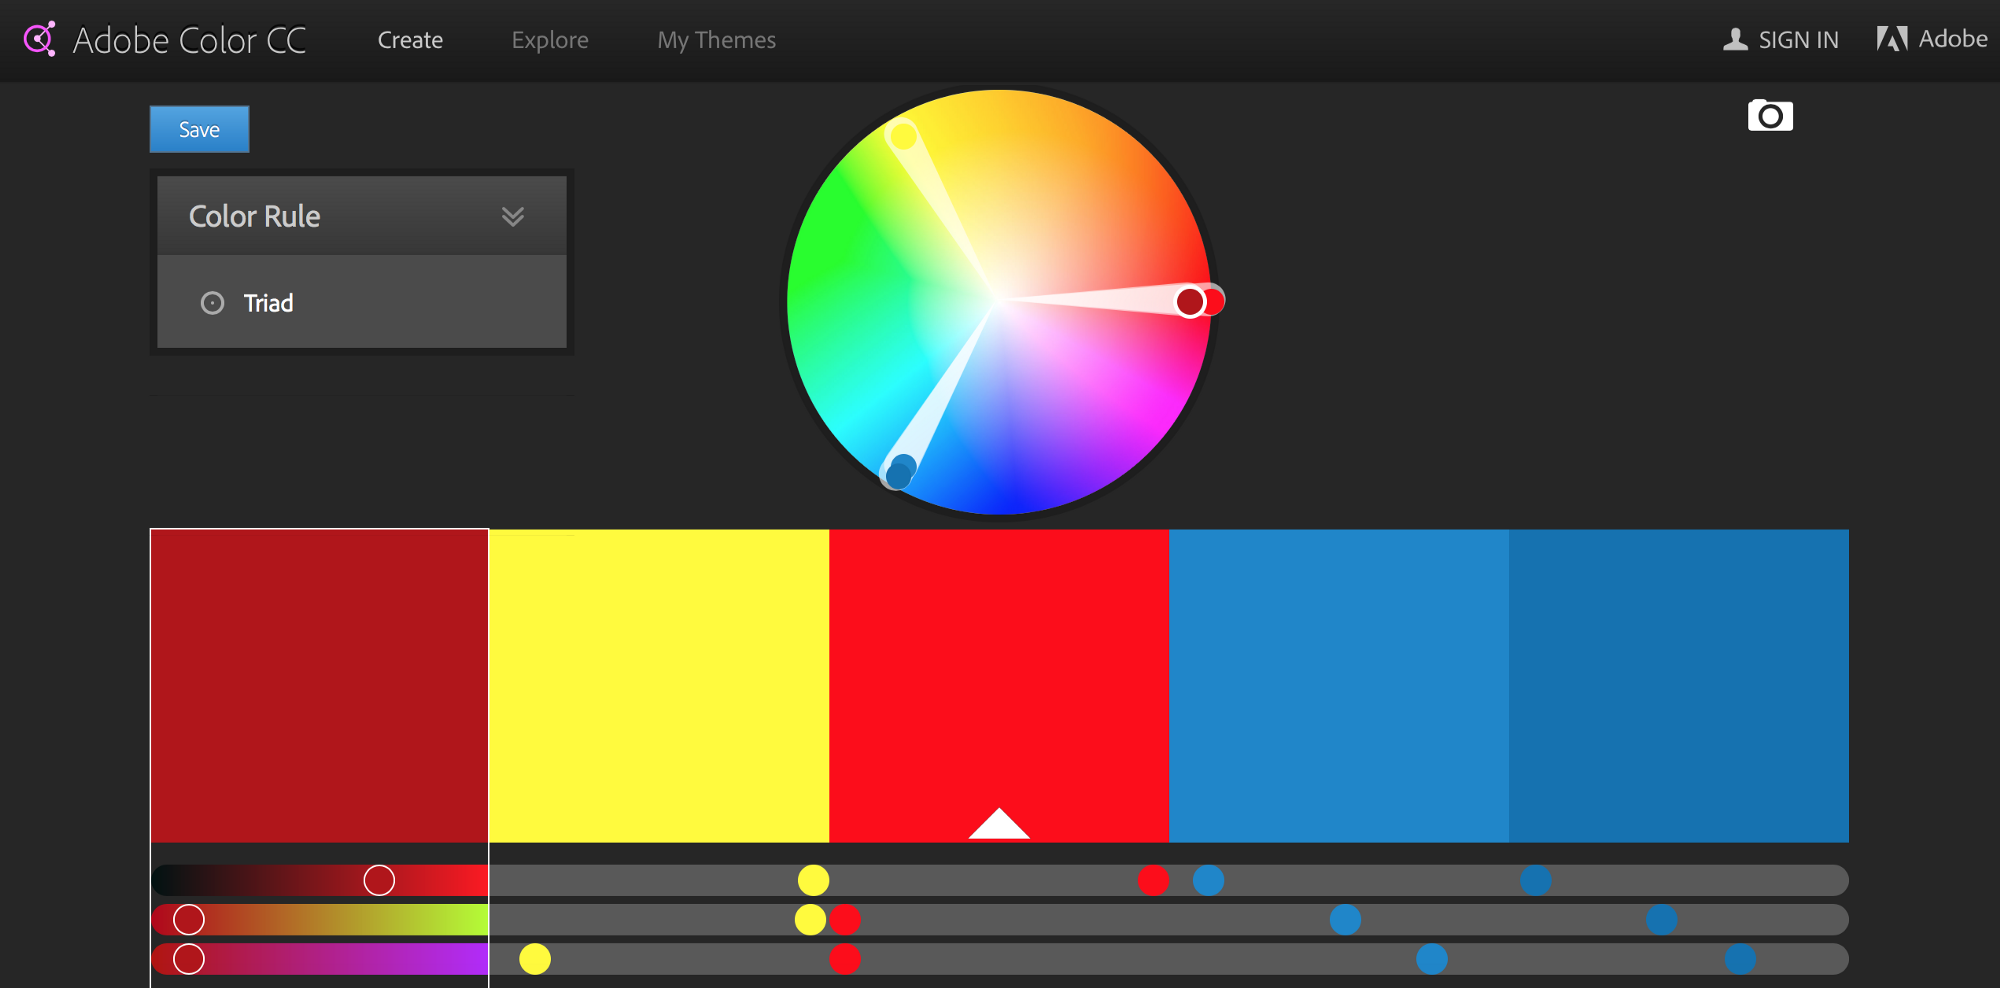Click the middle slider handle of dark red swatch
Viewport: 2000px width, 988px height.
(x=189, y=919)
